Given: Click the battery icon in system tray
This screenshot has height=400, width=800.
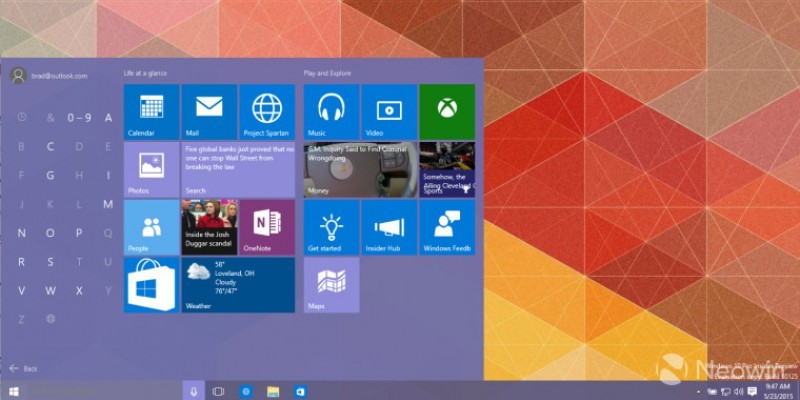Looking at the screenshot, I should click(713, 392).
